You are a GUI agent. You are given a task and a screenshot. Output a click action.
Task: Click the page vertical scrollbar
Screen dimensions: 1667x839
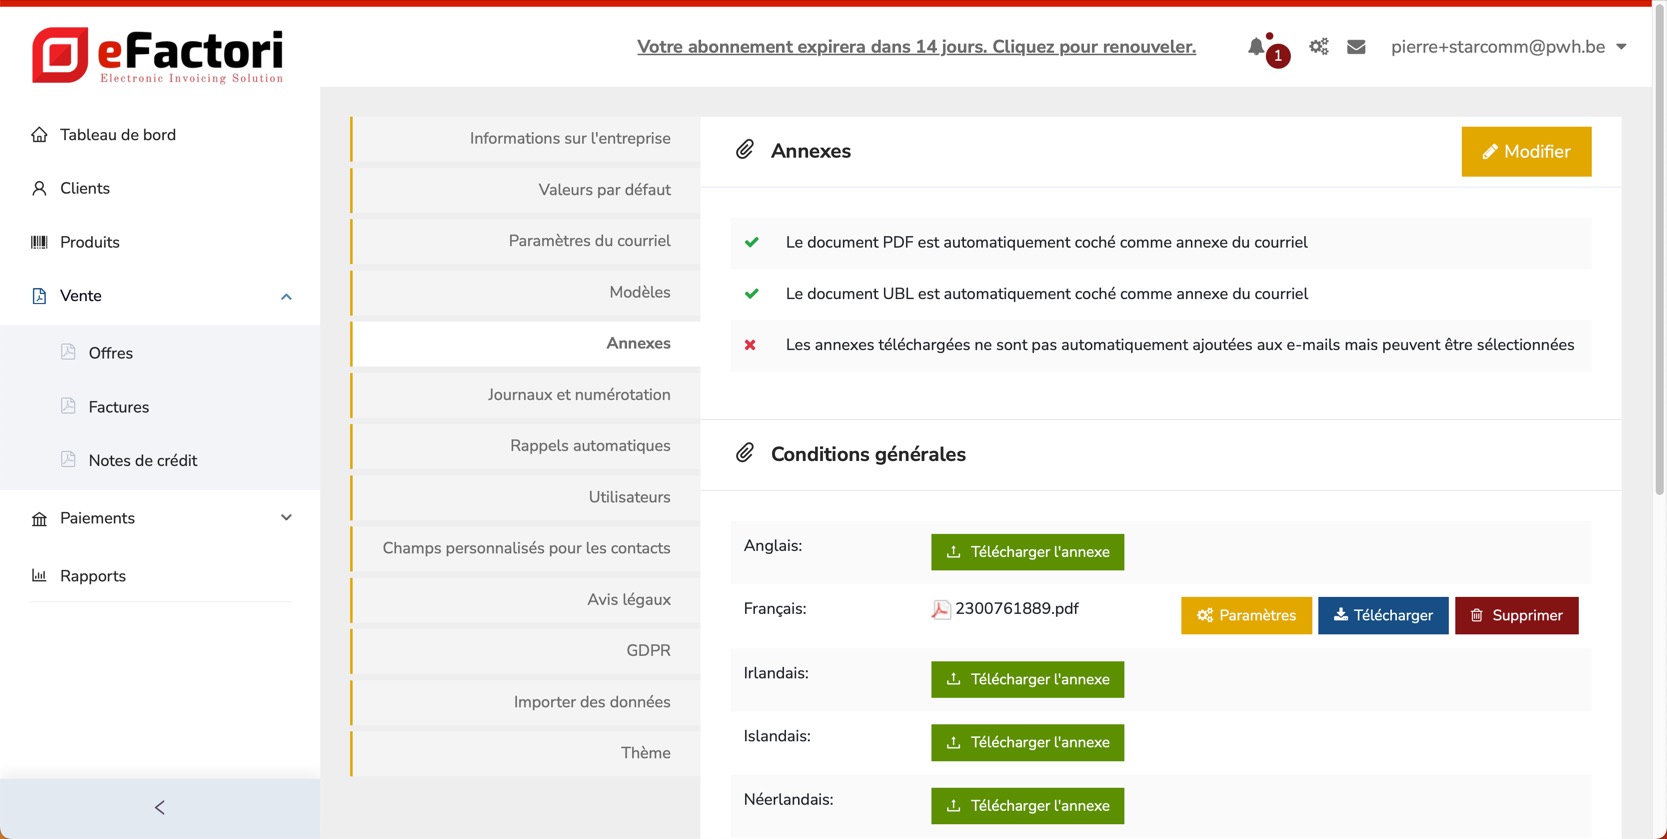1659,250
